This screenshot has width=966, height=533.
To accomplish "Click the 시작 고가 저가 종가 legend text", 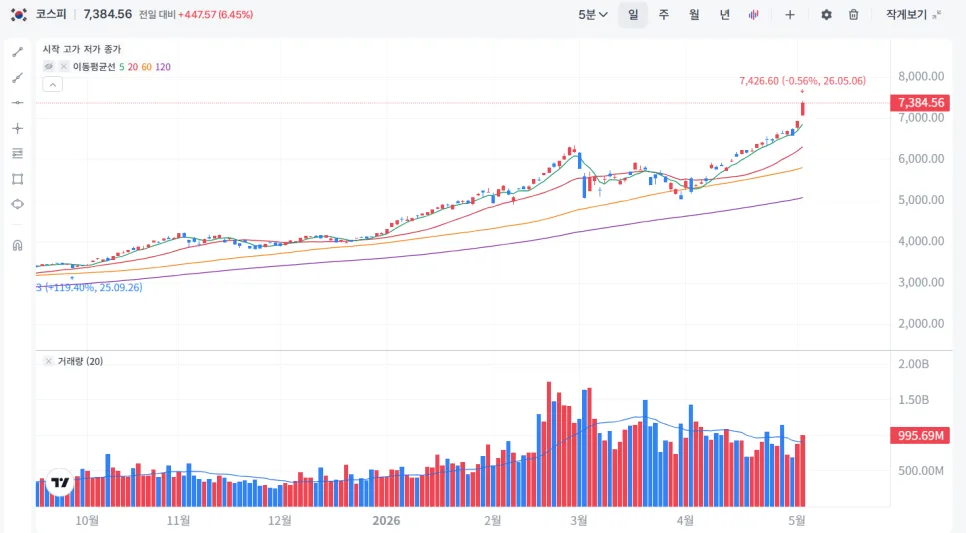I will point(82,49).
